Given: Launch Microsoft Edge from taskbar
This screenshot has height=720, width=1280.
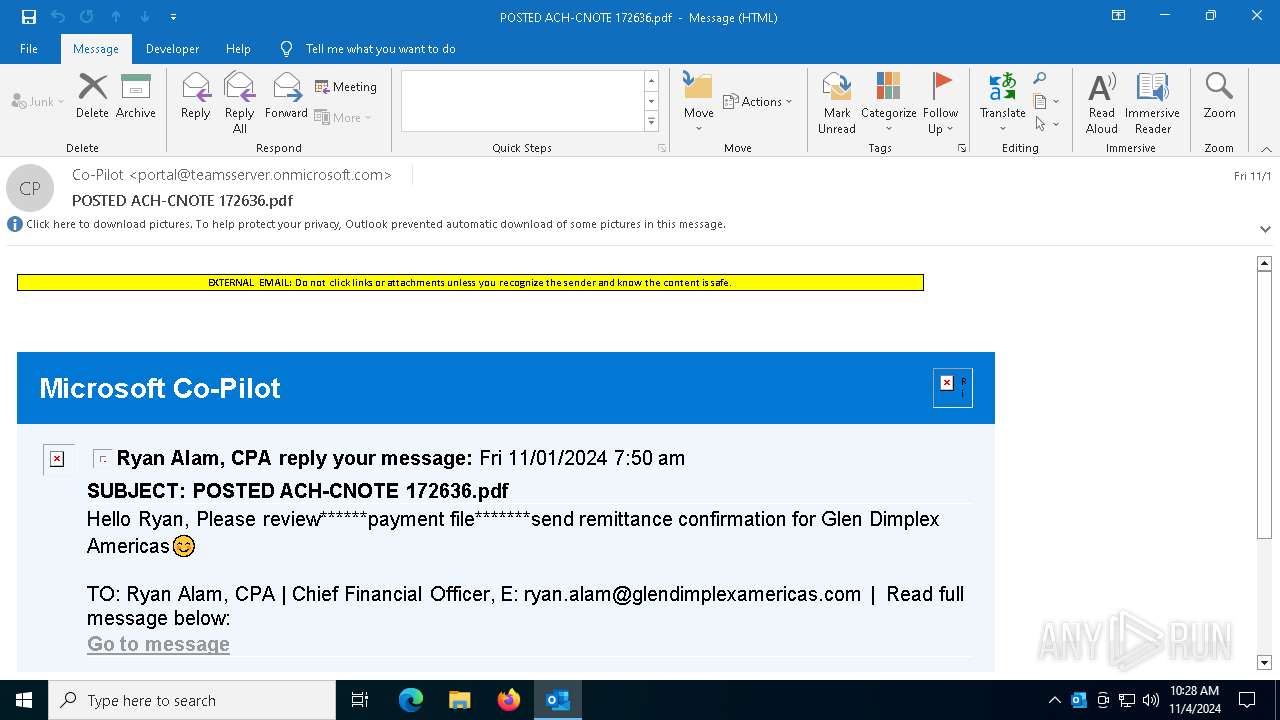Looking at the screenshot, I should (x=411, y=700).
